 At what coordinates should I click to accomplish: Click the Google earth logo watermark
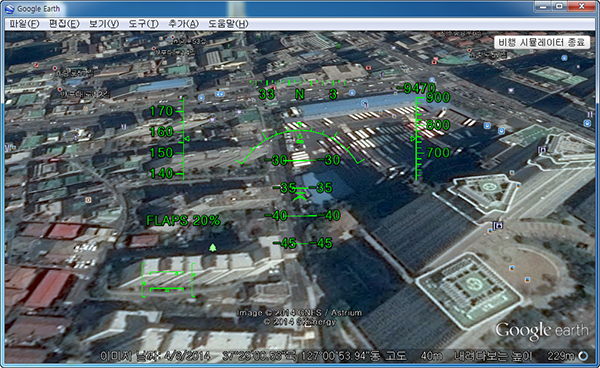tap(541, 331)
